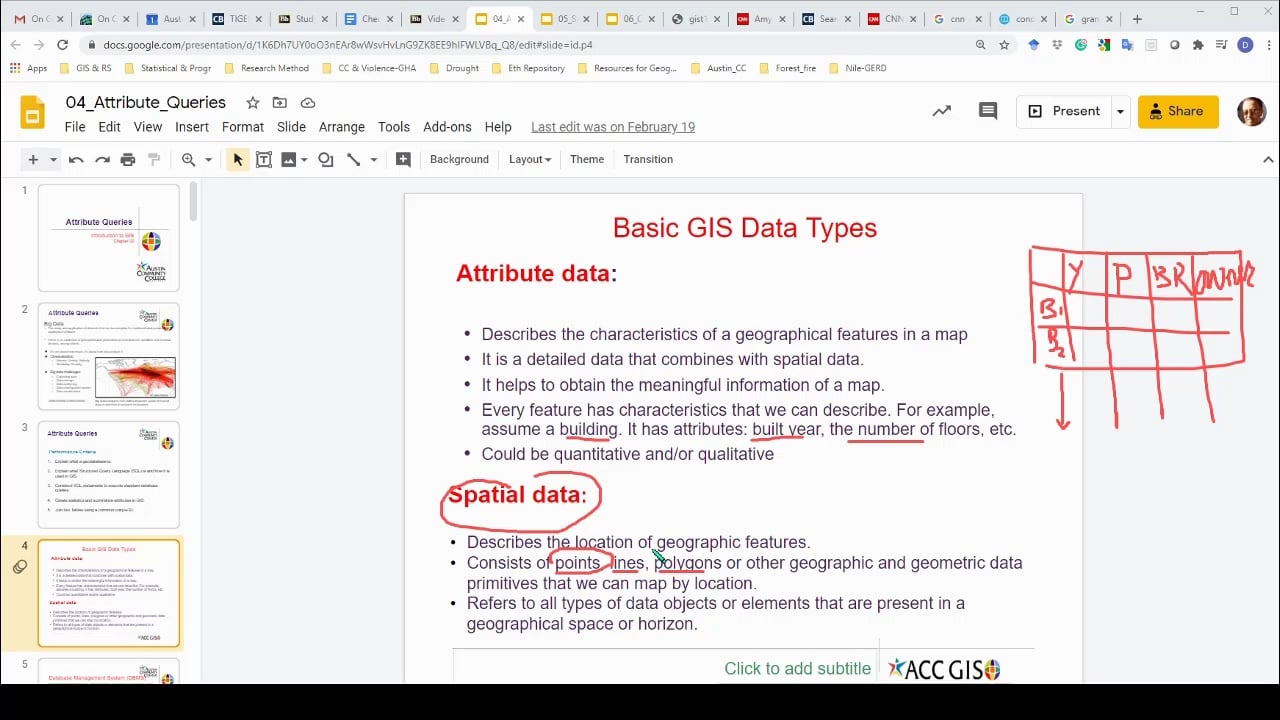Image resolution: width=1280 pixels, height=720 pixels.
Task: Open the zoom level dropdown arrow
Action: tap(208, 160)
